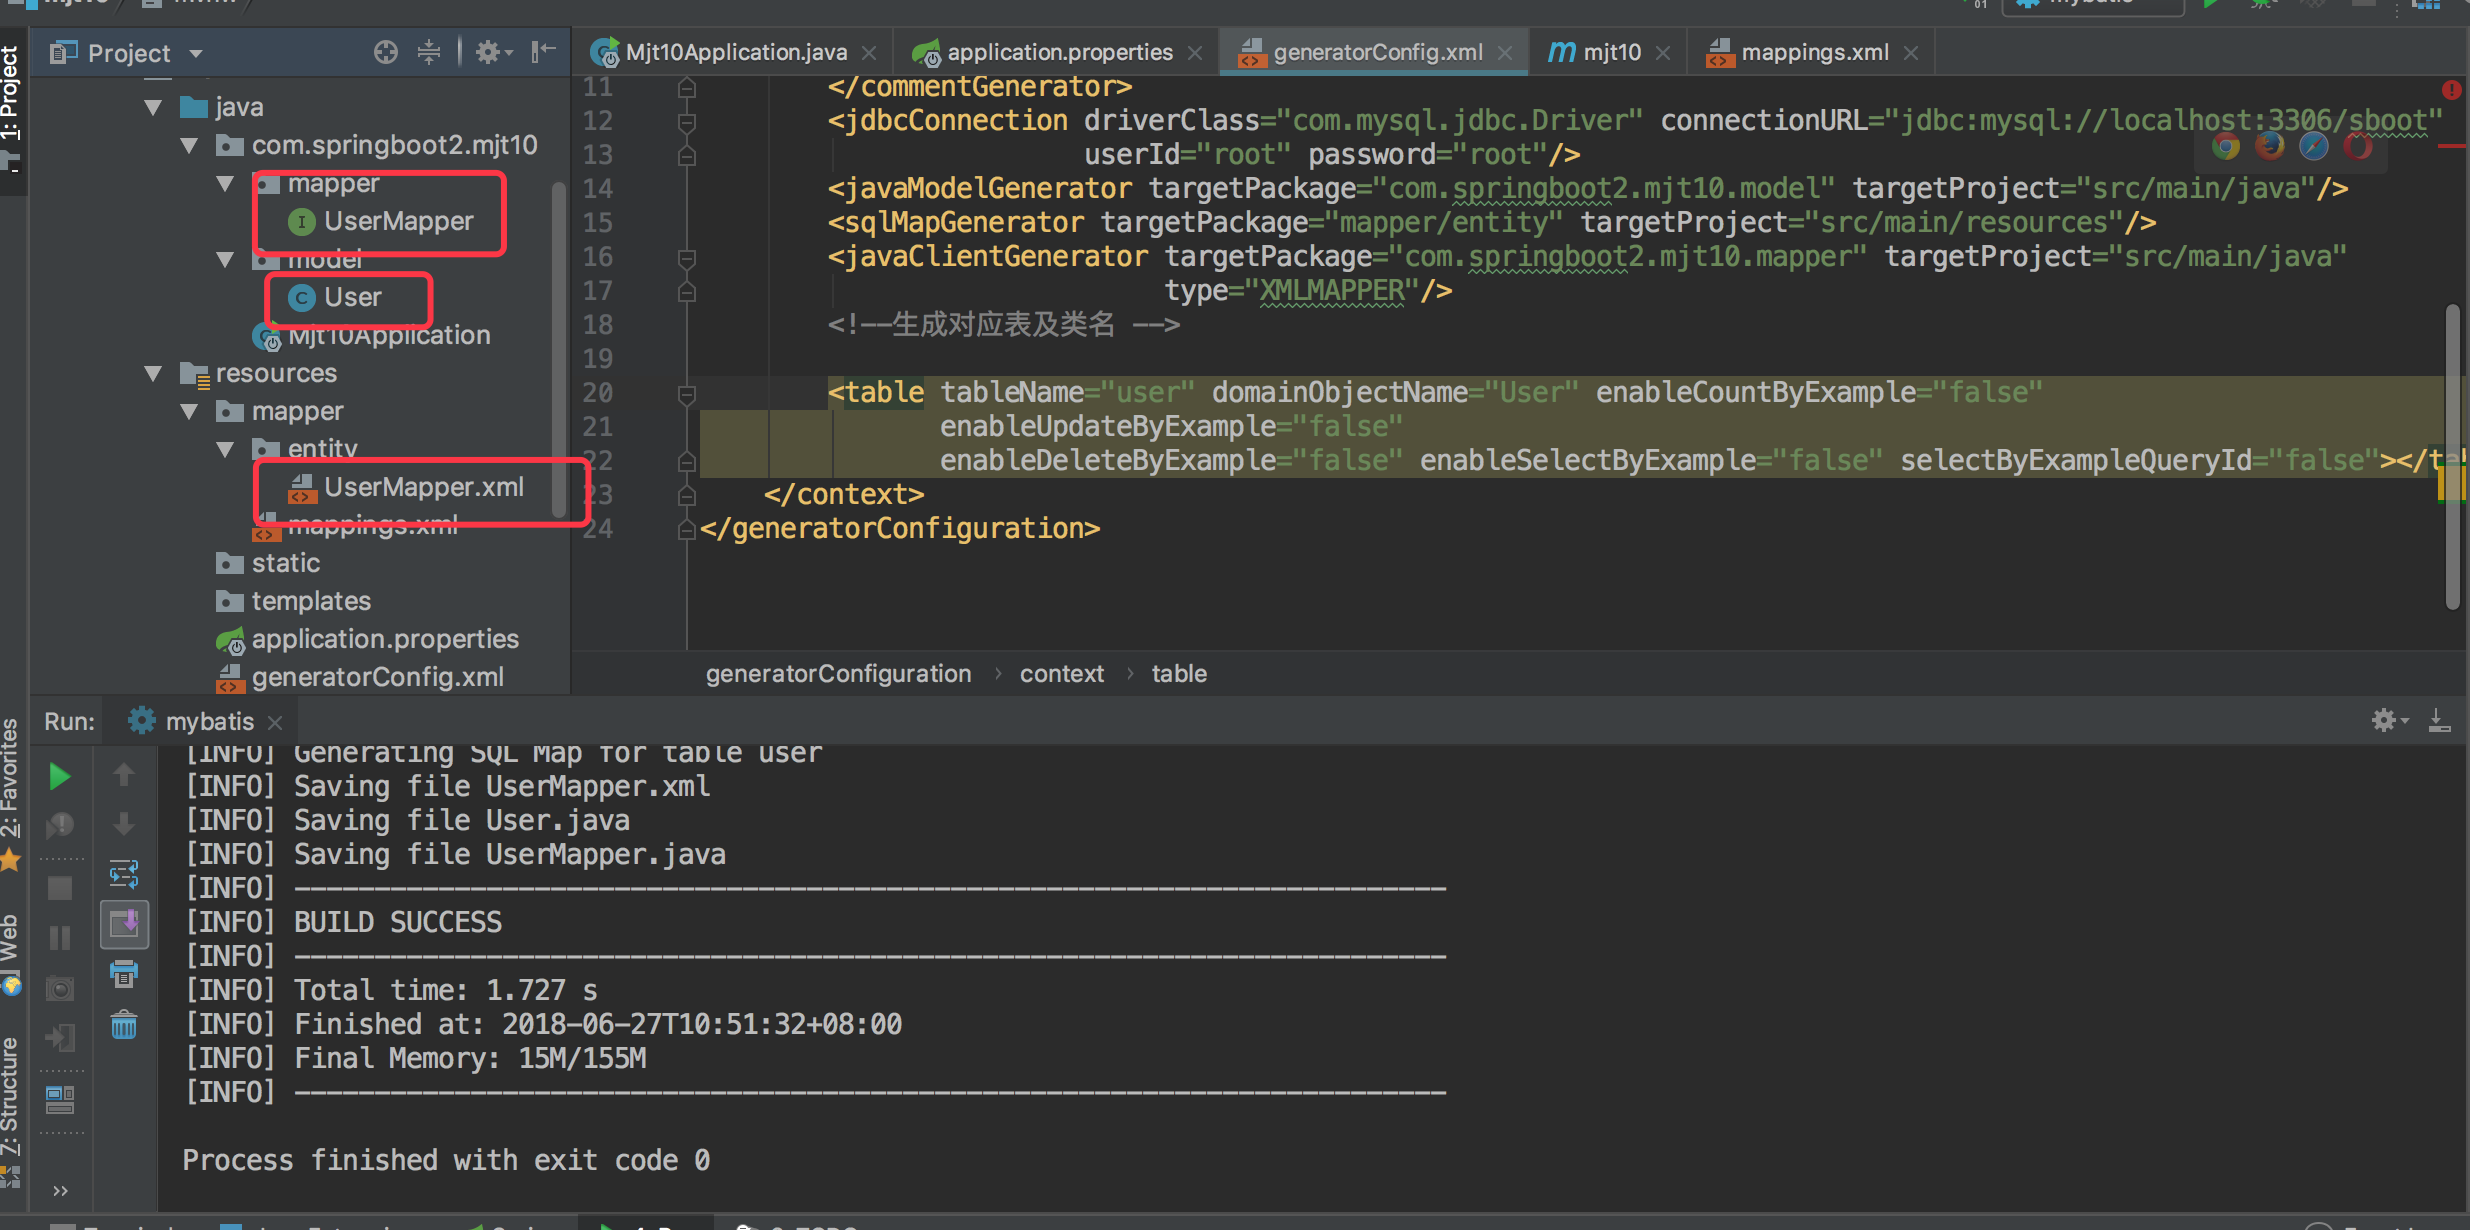Click the context breadcrumb item
The image size is (2470, 1230).
point(1061,674)
